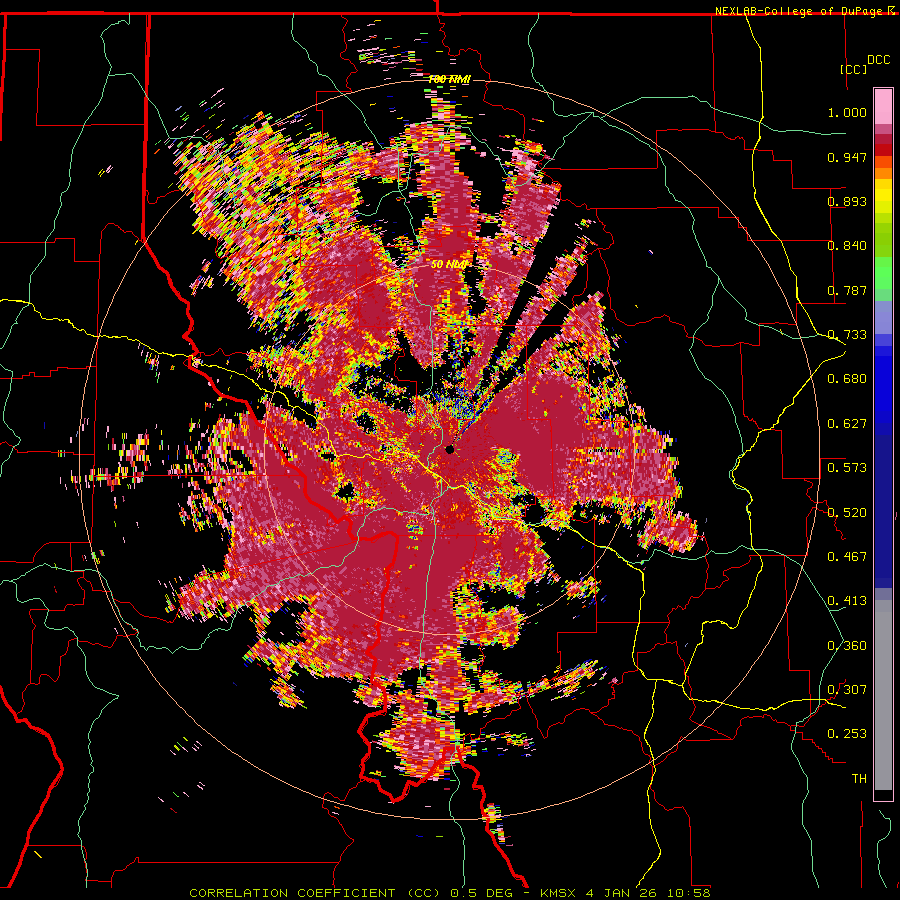
Task: Select the 0.733 scale value
Action: pos(847,335)
